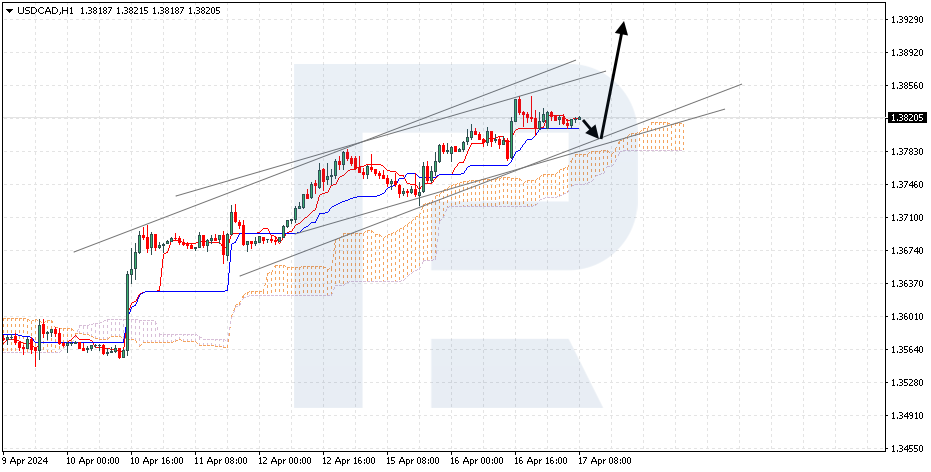Open the dropdown arrow beside USDCAD,H1
Screen dimensions: 931x472
pos(8,11)
